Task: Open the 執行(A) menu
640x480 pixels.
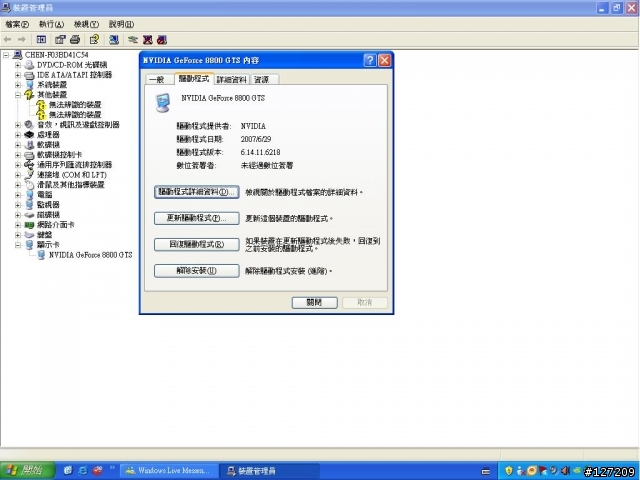Action: (x=51, y=24)
